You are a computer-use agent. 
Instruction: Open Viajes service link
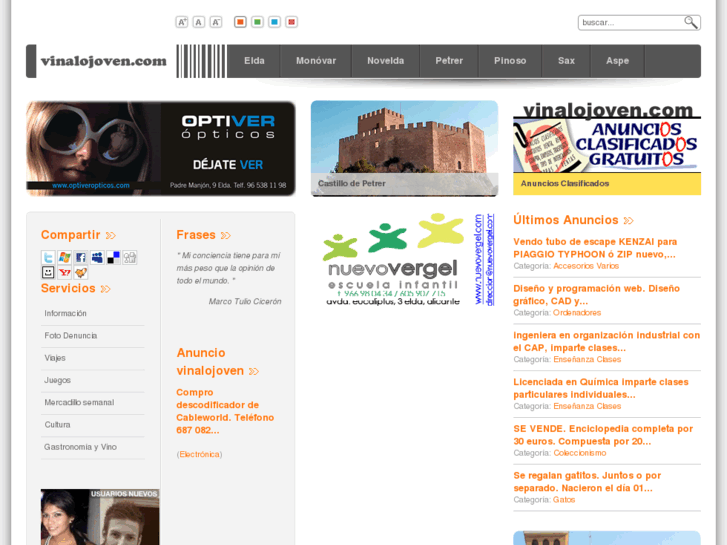coord(55,358)
